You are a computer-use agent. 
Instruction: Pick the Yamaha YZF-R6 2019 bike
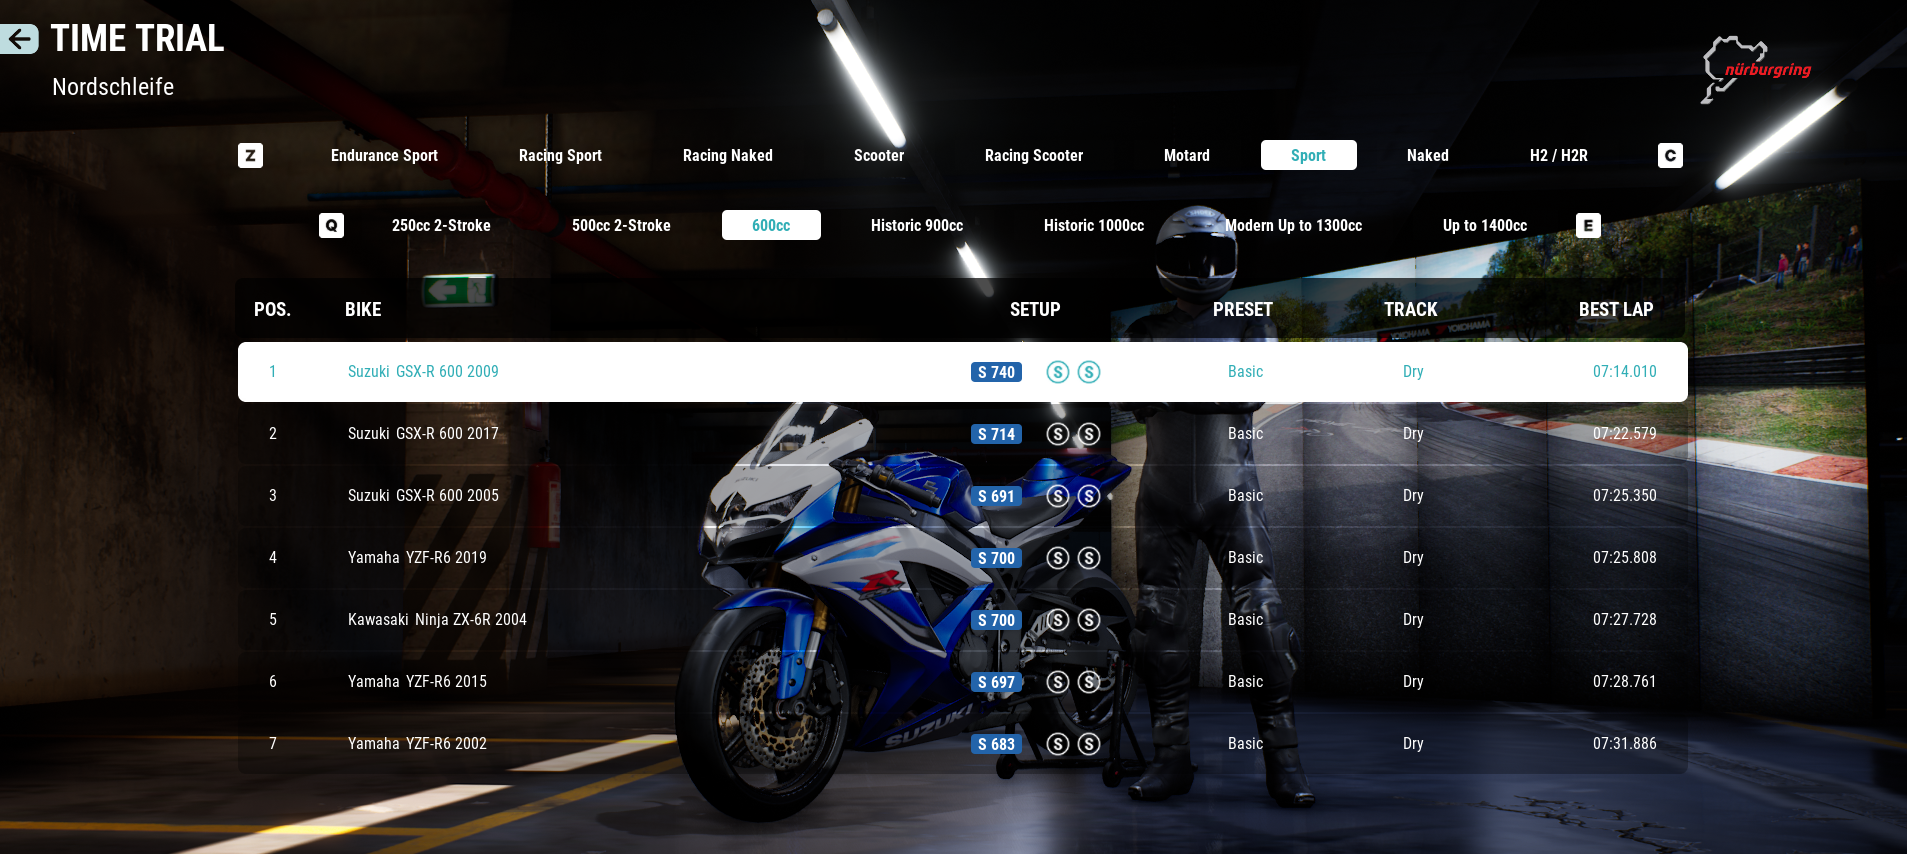click(963, 558)
